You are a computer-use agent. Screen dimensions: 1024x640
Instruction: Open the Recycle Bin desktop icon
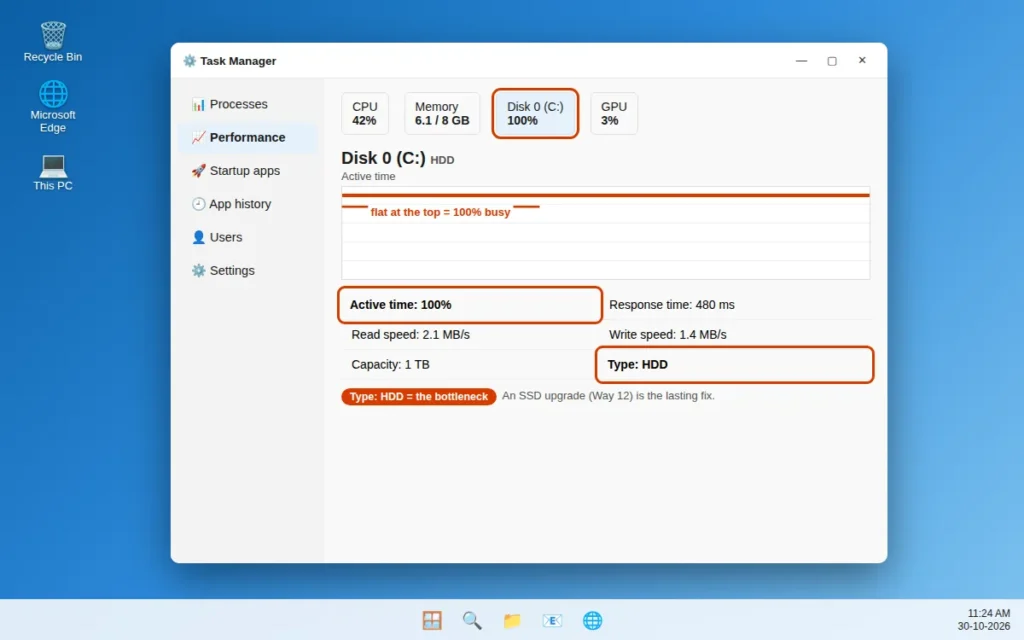[53, 42]
